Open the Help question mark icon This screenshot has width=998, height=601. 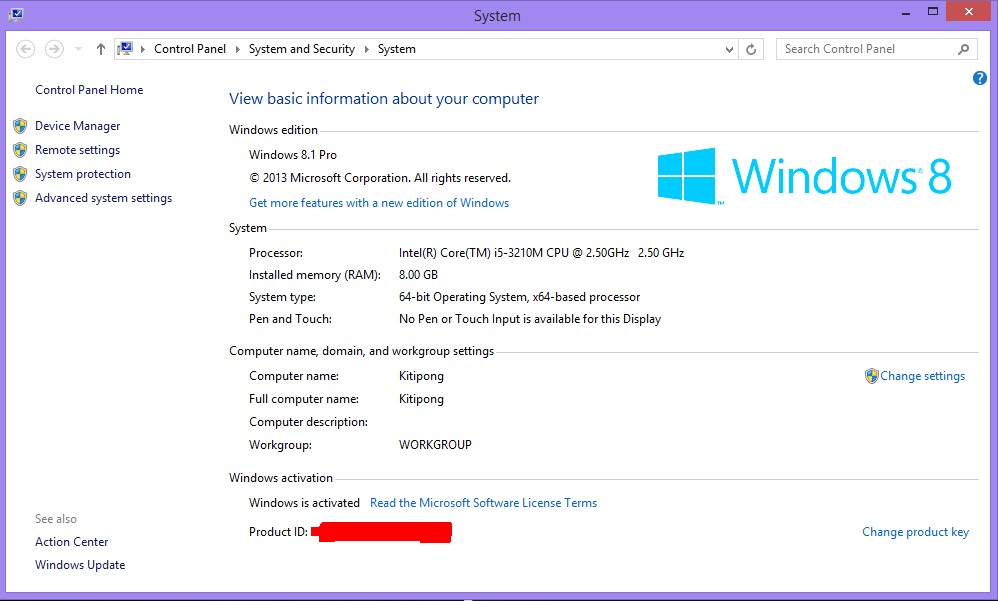(x=980, y=78)
